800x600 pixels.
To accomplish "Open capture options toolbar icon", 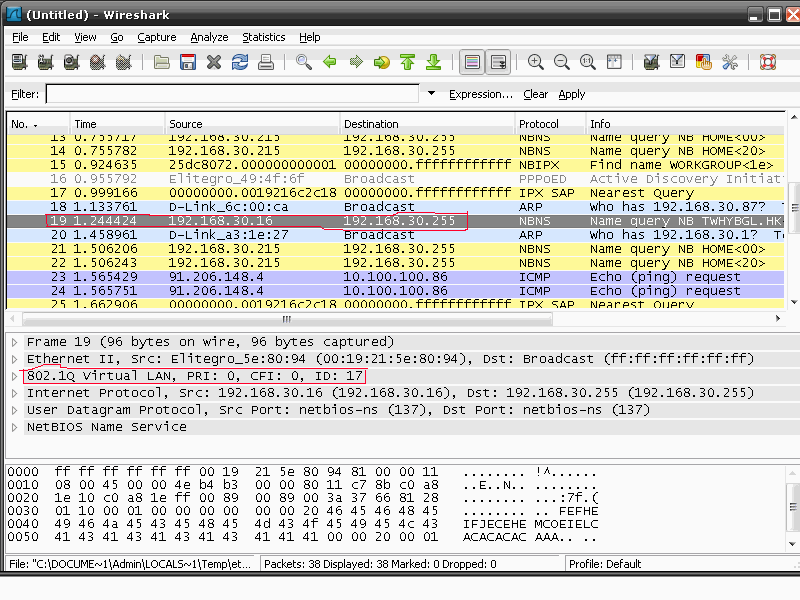I will click(x=45, y=62).
